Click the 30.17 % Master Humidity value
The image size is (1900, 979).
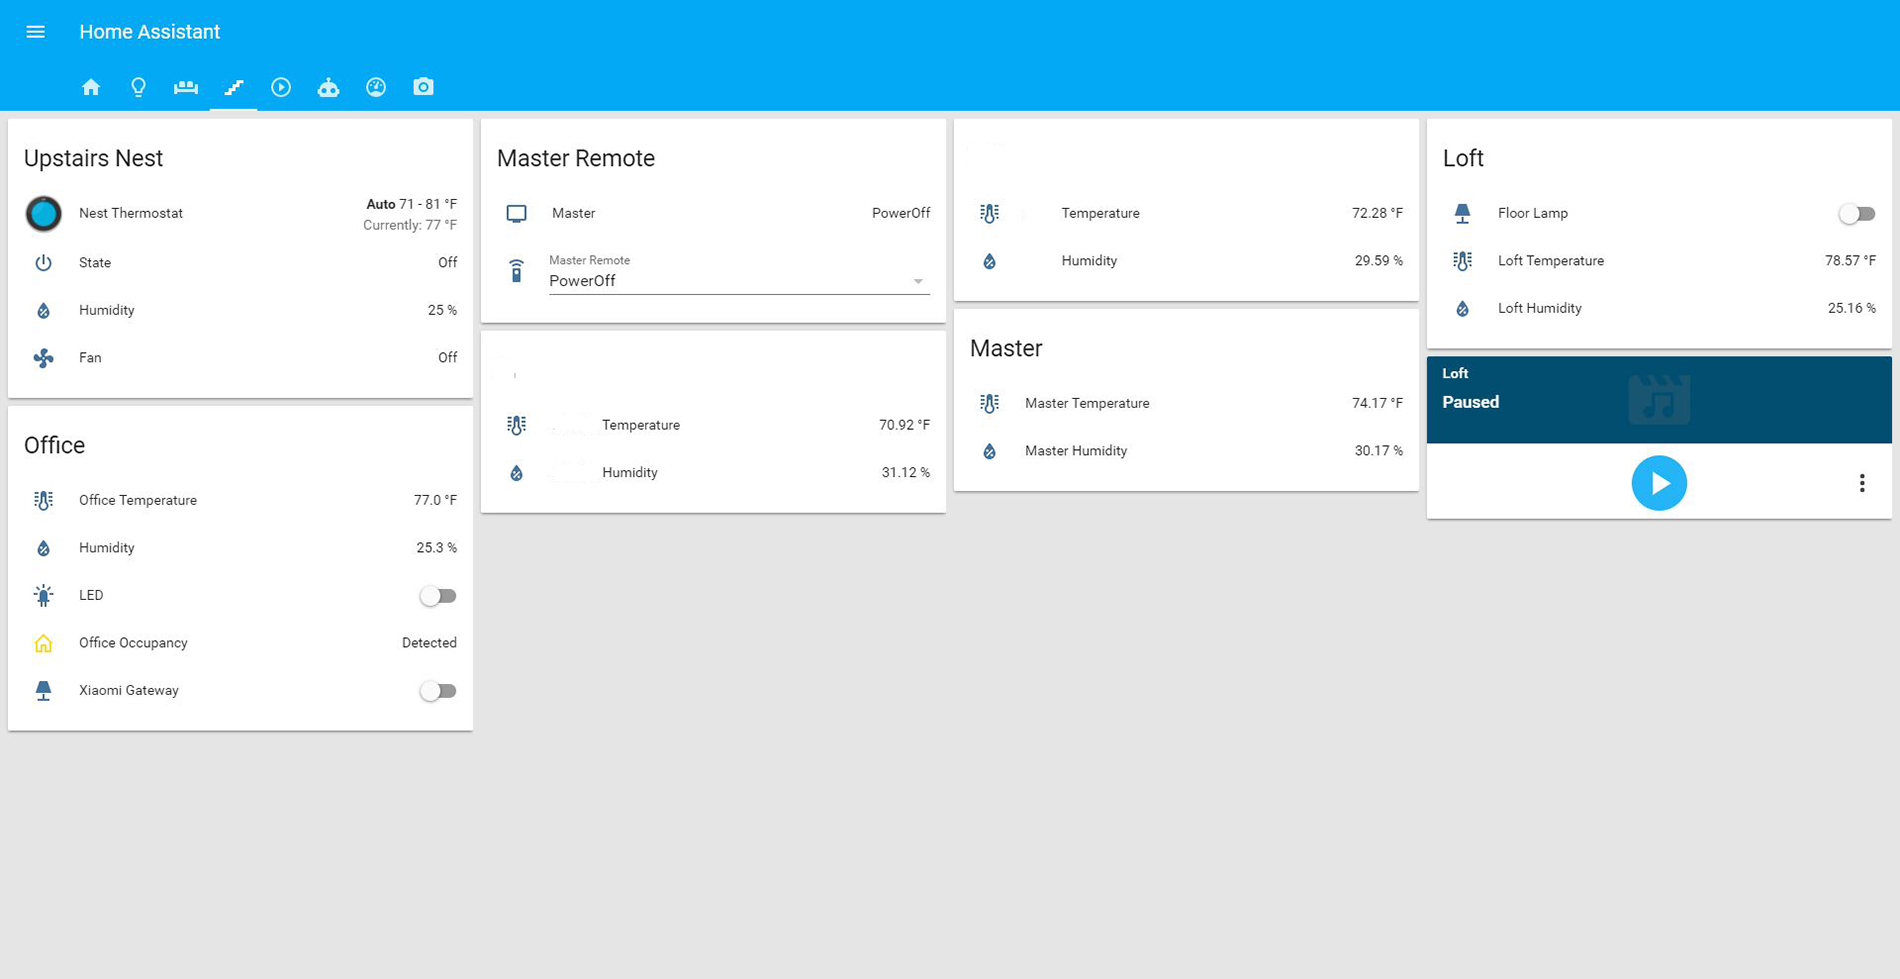pos(1378,451)
